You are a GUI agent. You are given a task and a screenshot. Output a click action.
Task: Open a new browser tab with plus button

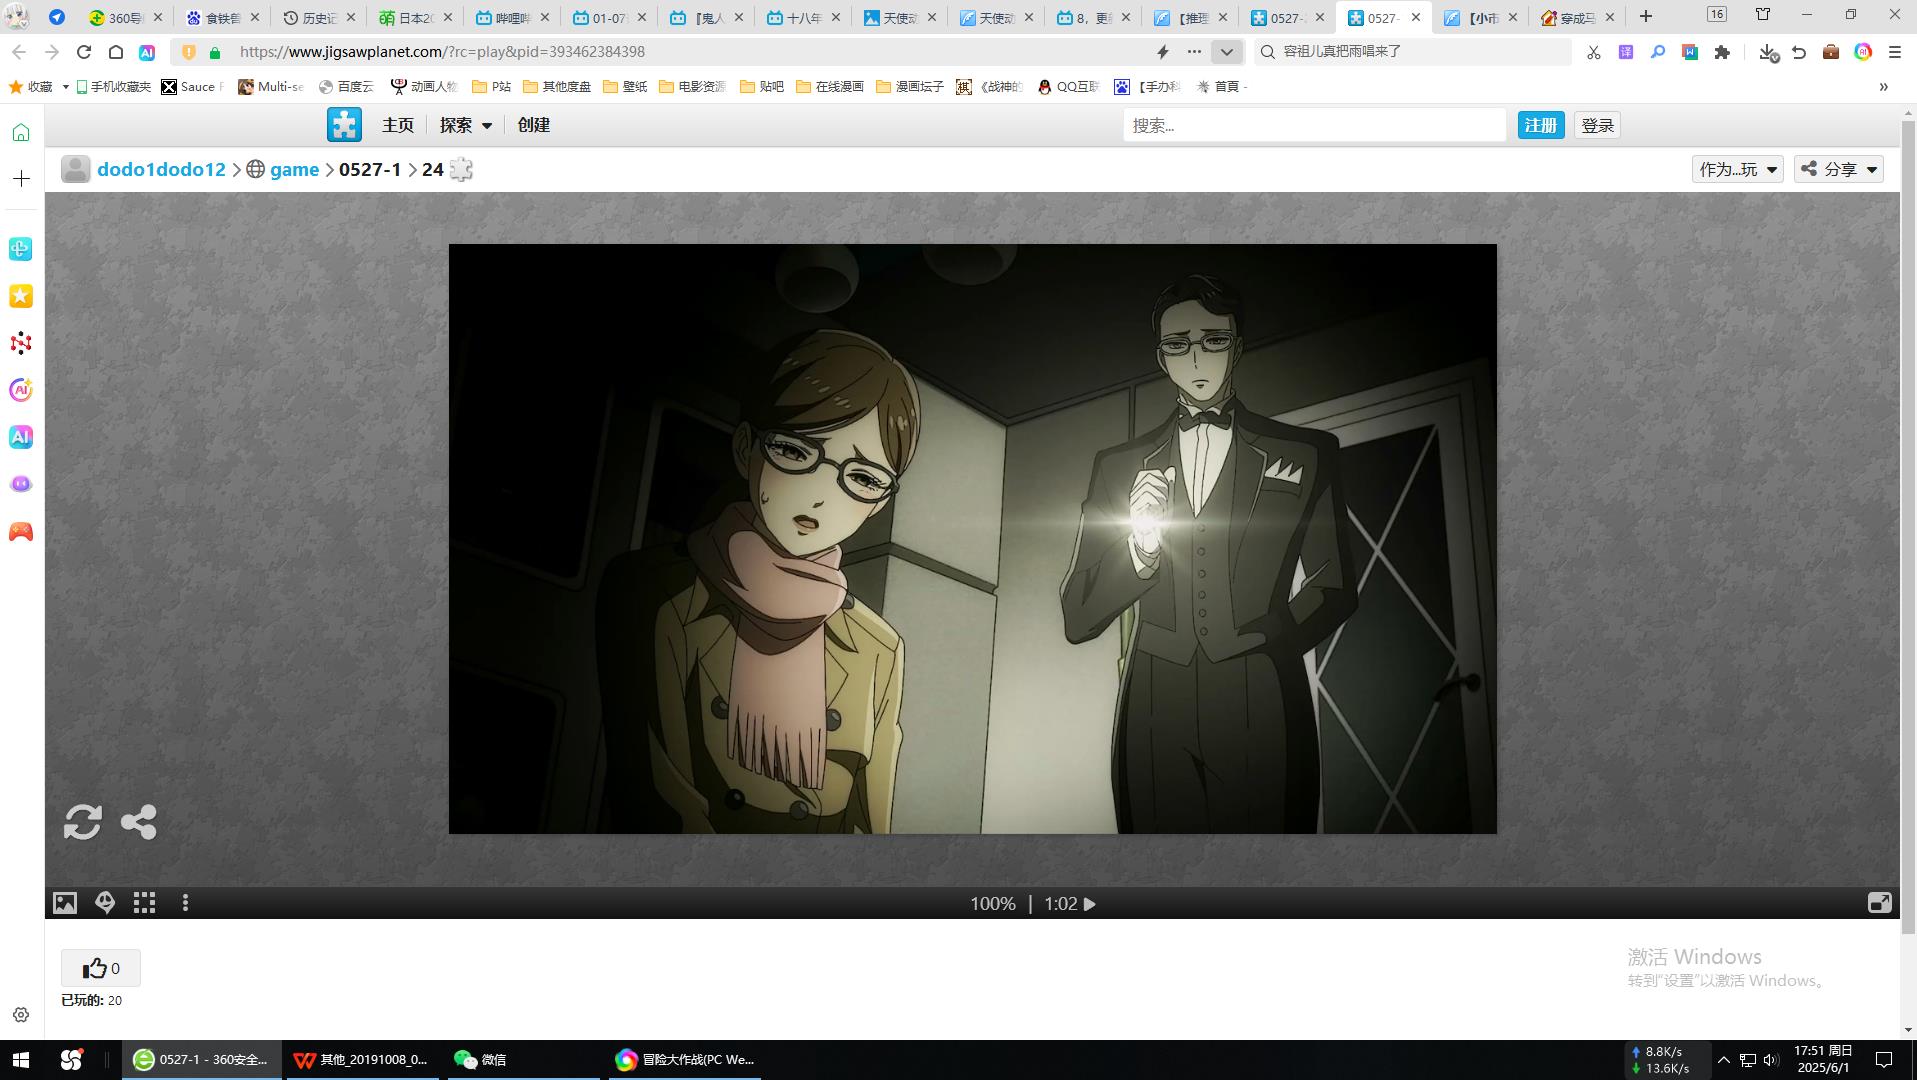click(1646, 17)
